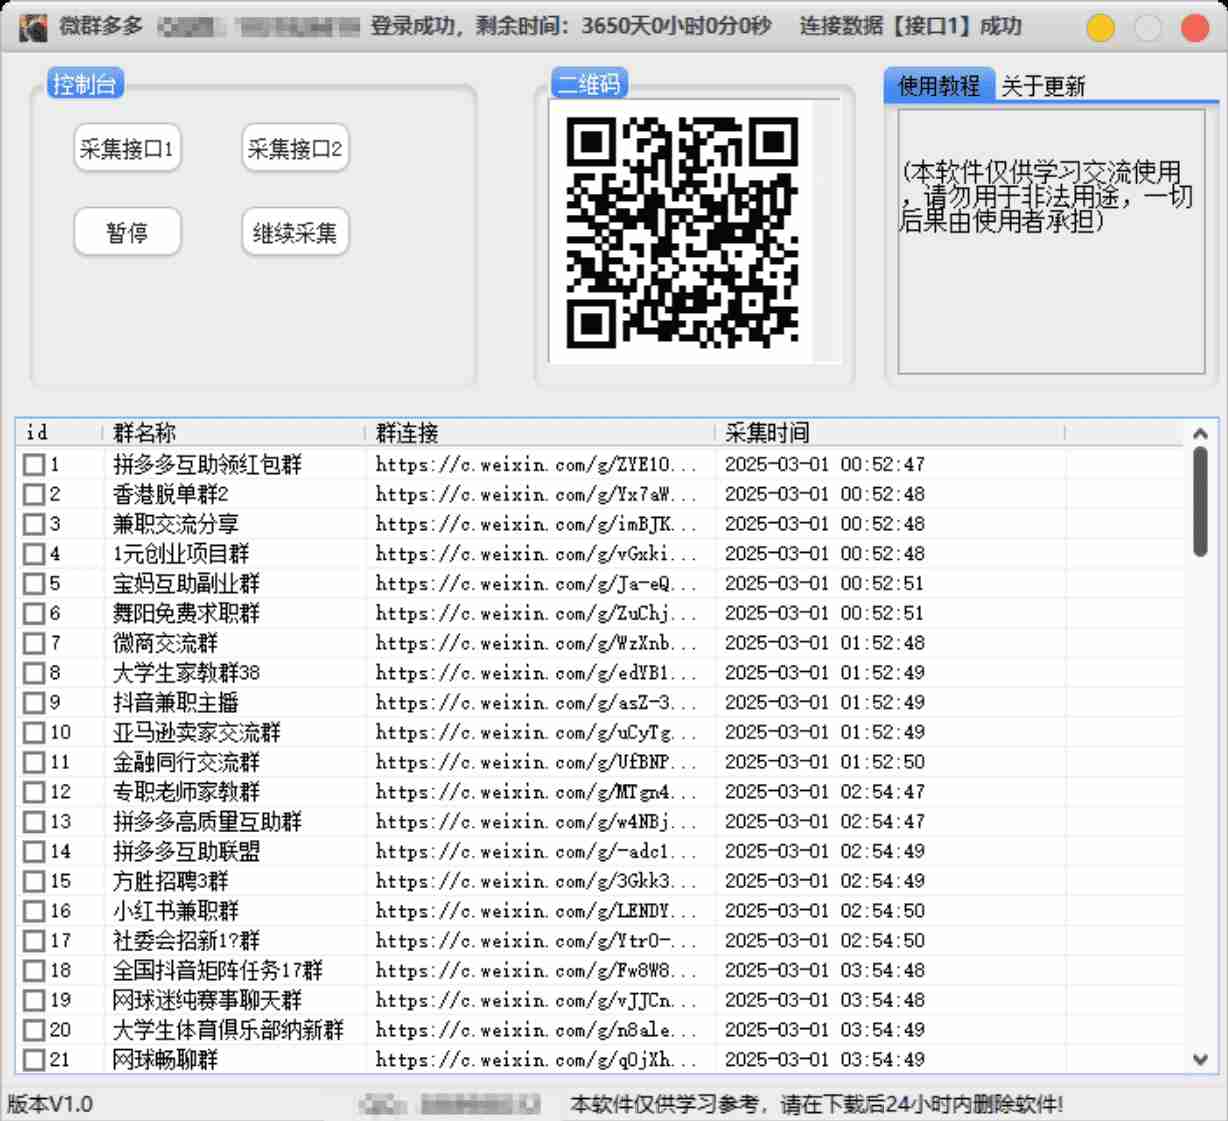Image resolution: width=1228 pixels, height=1121 pixels.
Task: Click the app logo icon in title bar
Action: [x=33, y=27]
